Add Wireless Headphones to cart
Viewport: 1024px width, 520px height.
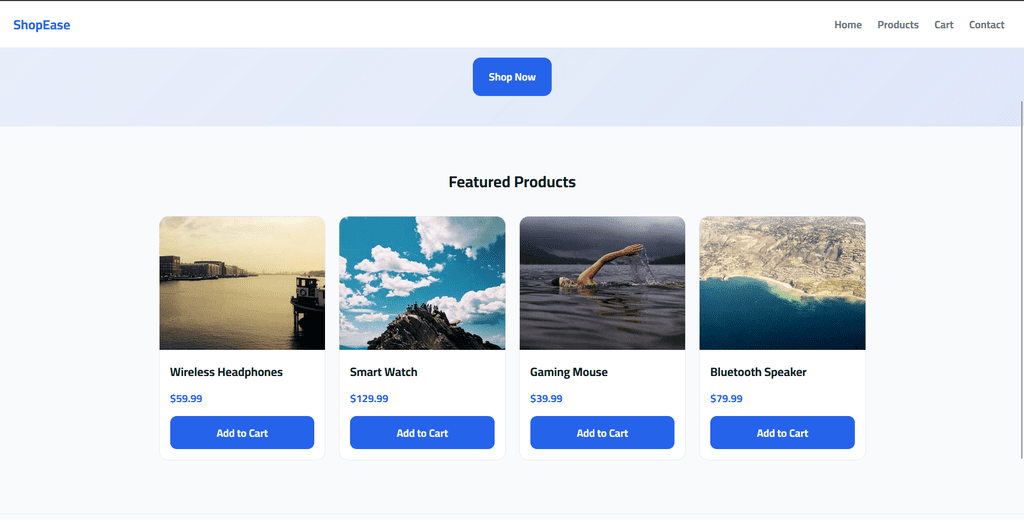click(x=242, y=432)
